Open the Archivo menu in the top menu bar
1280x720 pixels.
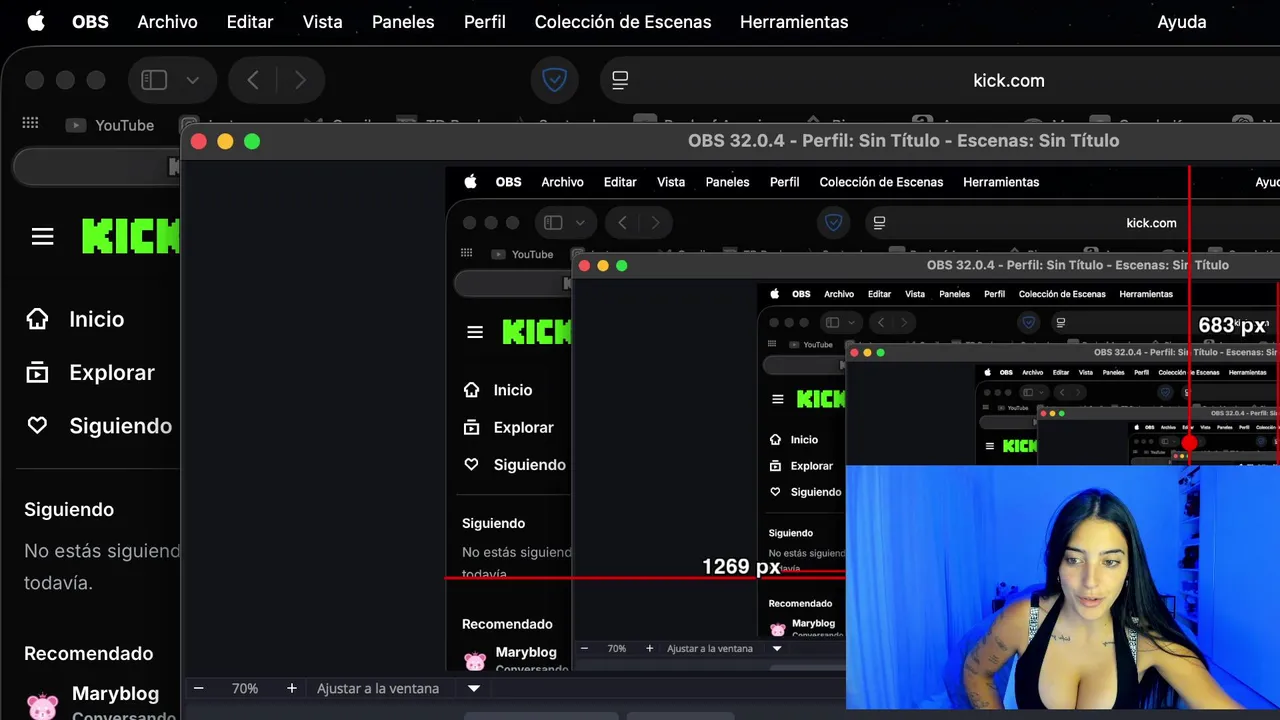click(167, 22)
